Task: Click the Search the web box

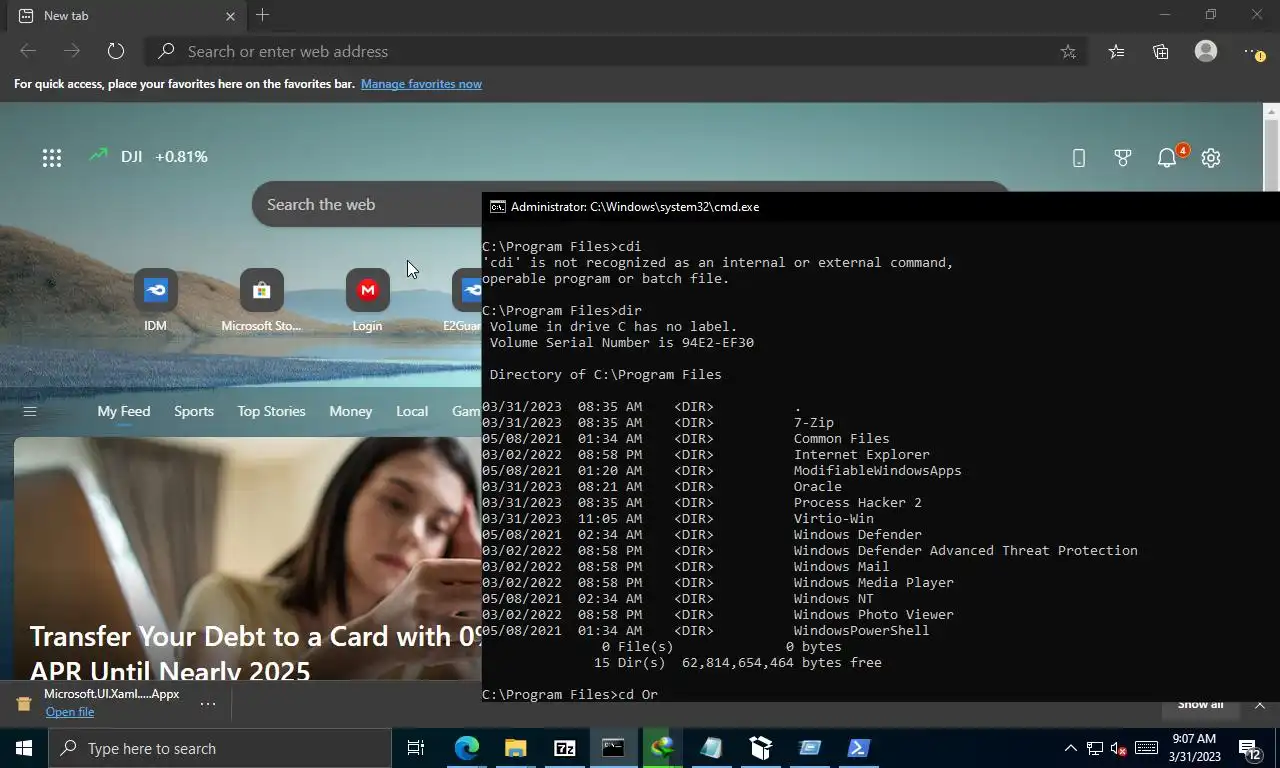Action: 367,204
